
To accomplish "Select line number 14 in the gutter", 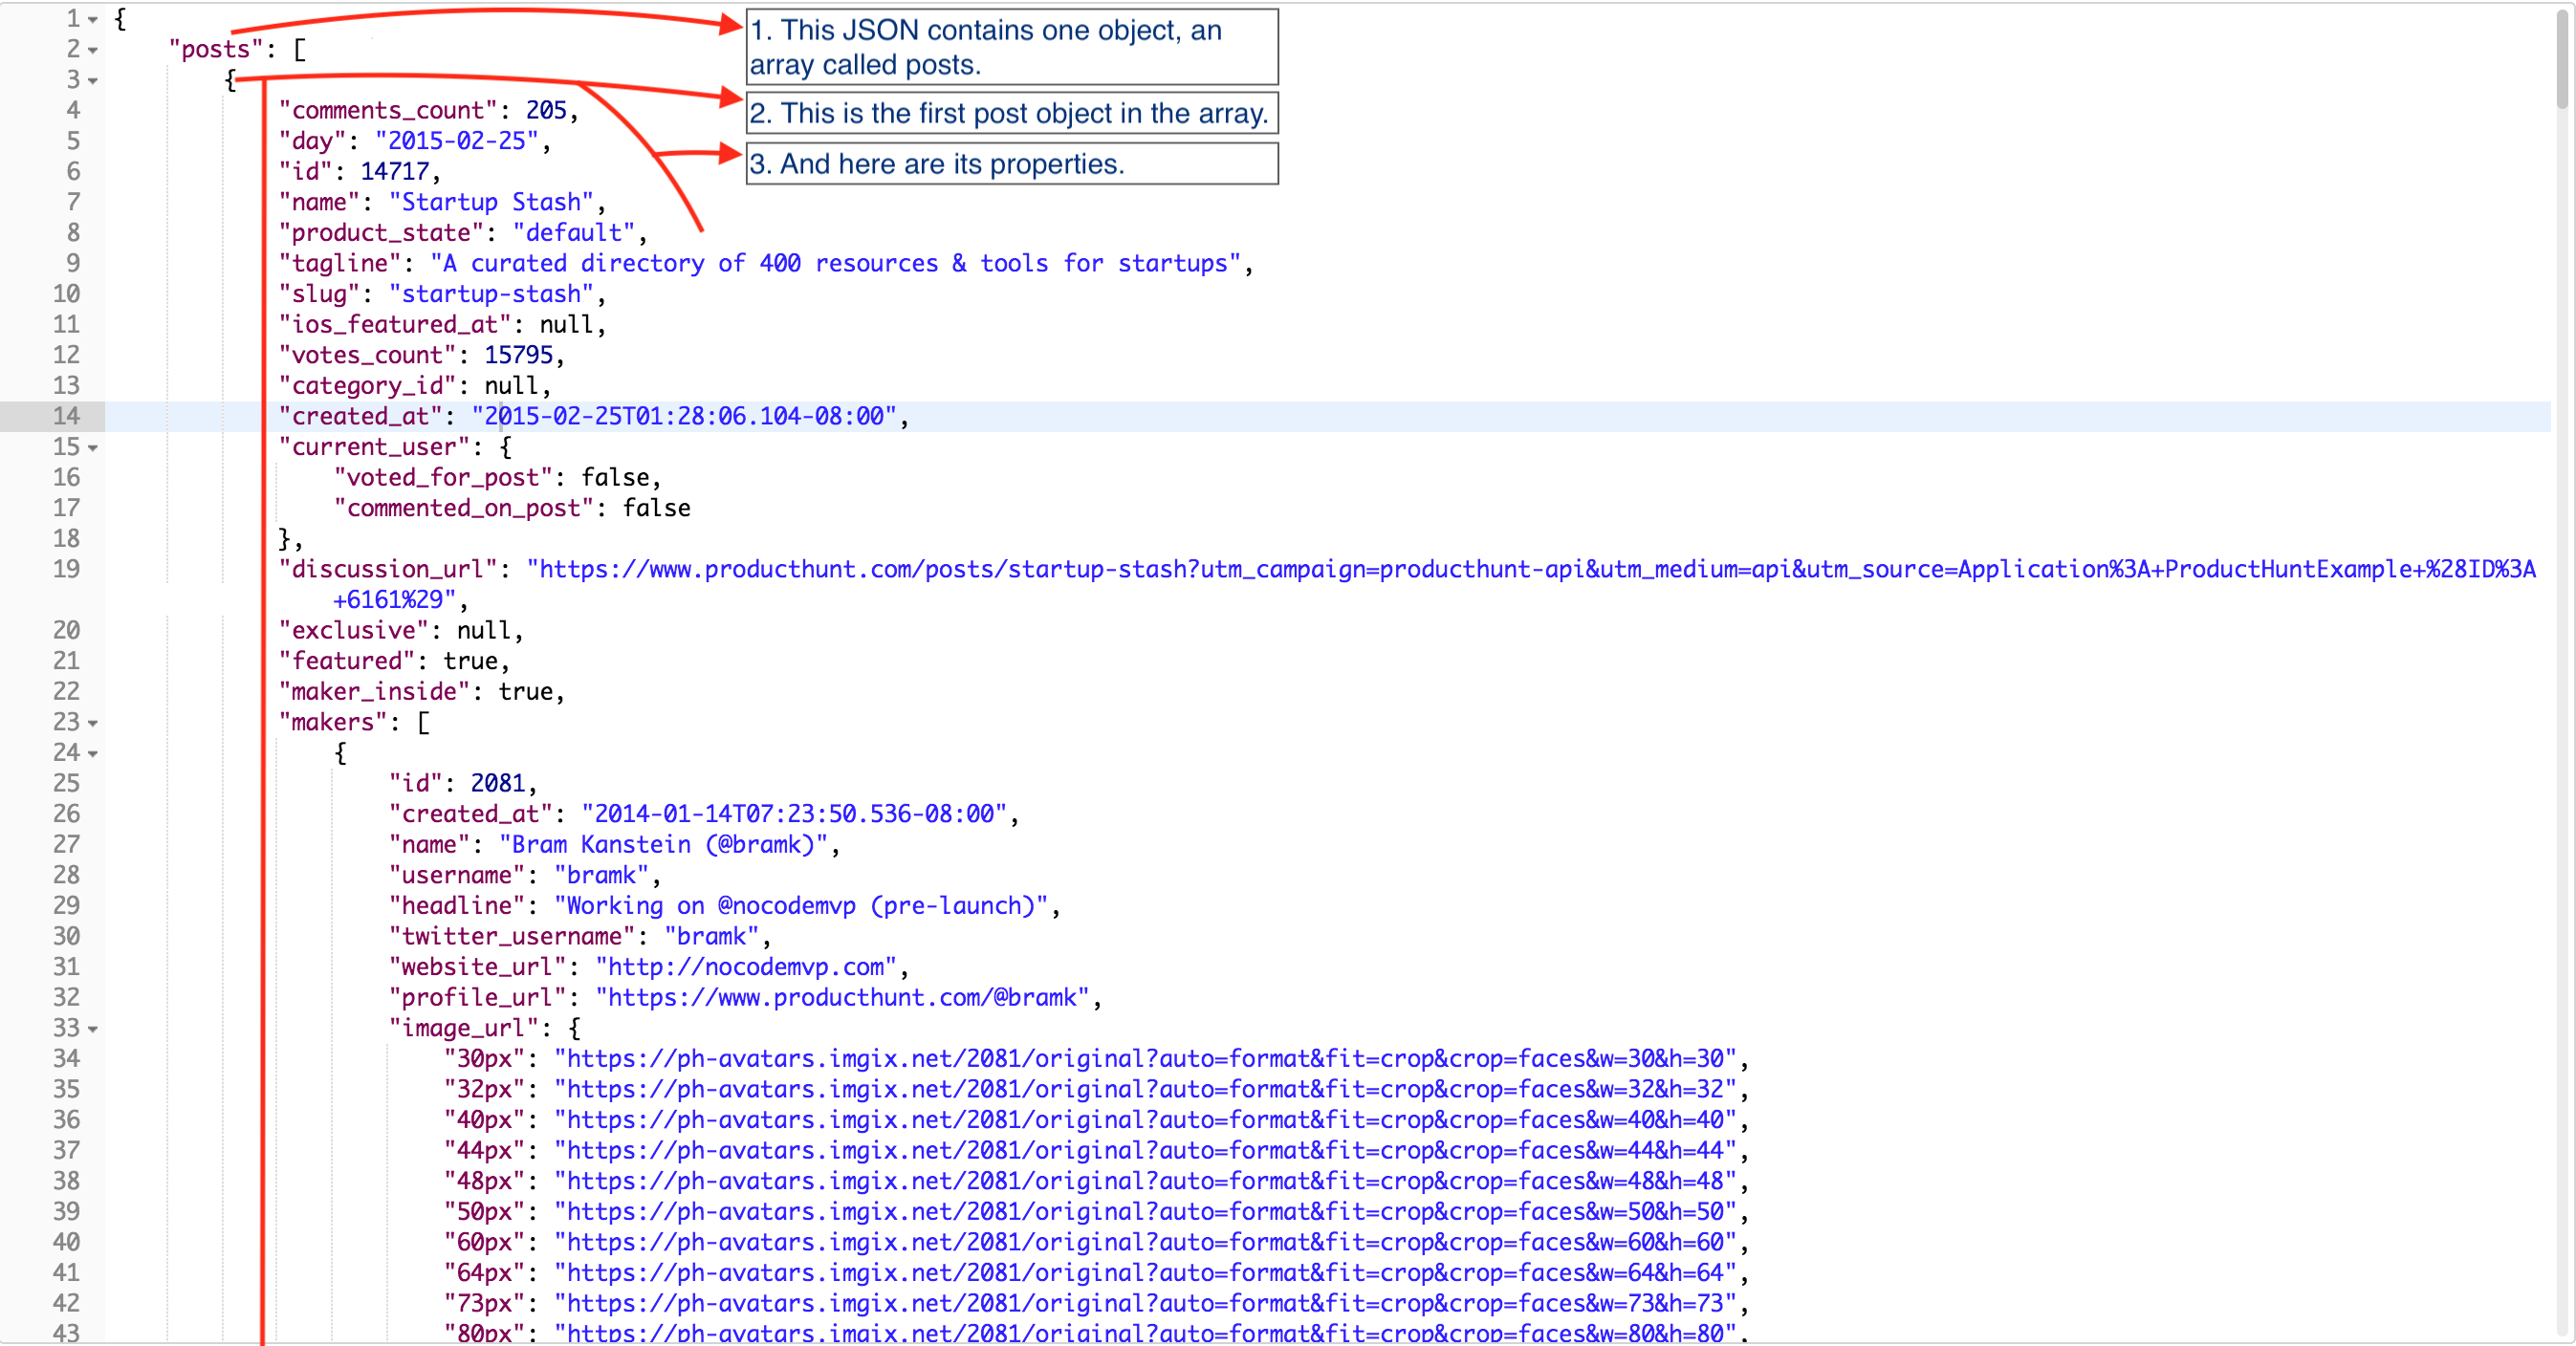I will tap(66, 416).
